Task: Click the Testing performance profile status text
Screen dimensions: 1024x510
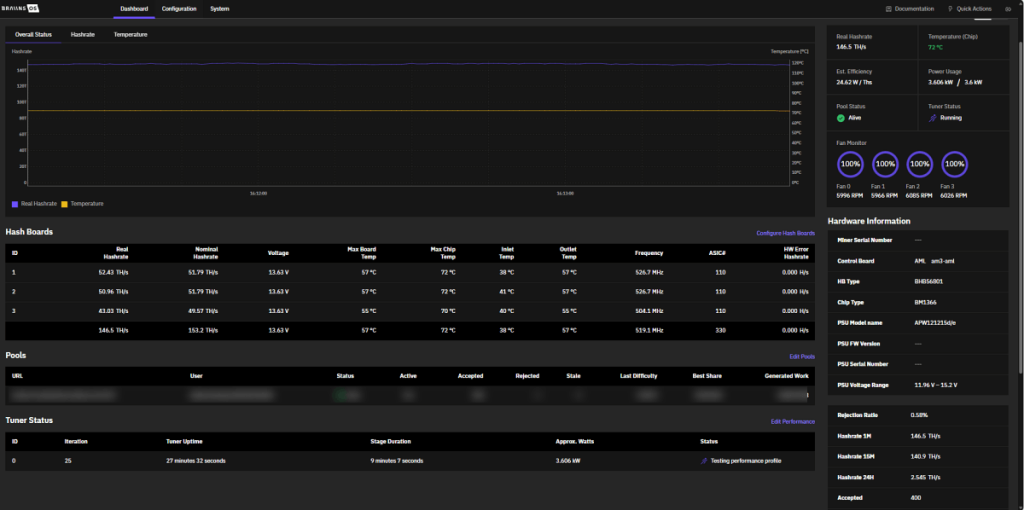Action: [746, 461]
